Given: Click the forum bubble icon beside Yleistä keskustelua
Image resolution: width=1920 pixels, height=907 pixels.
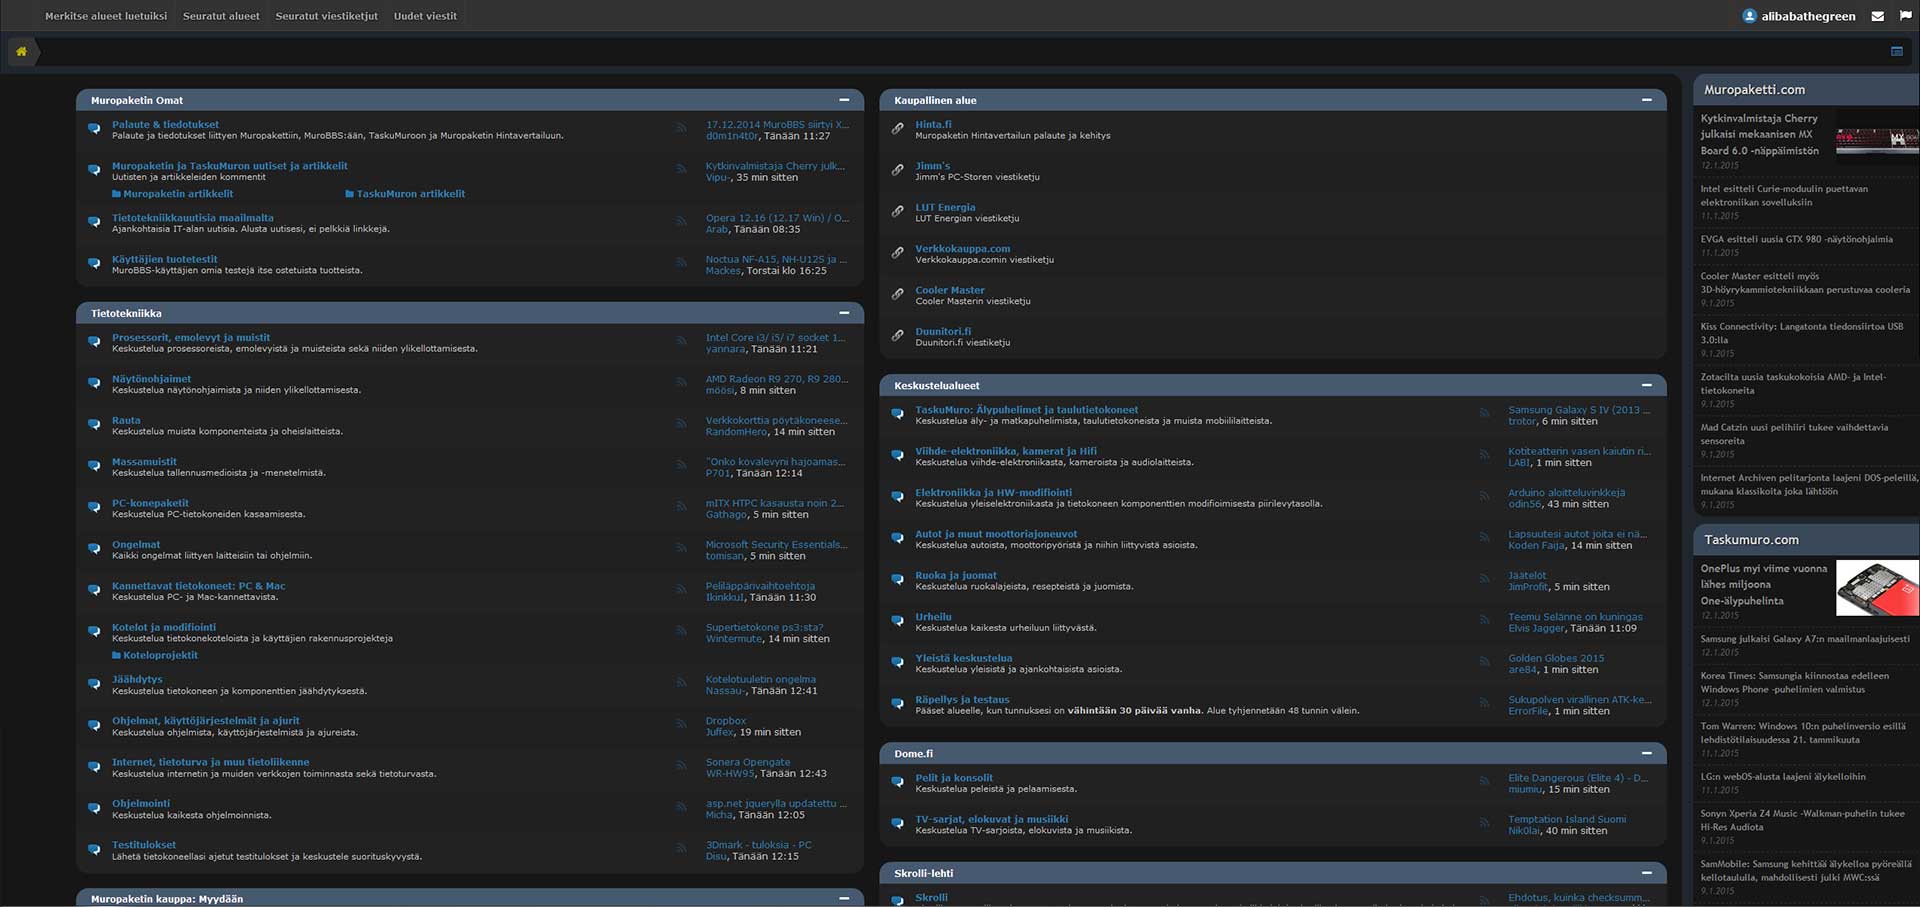Looking at the screenshot, I should (897, 662).
